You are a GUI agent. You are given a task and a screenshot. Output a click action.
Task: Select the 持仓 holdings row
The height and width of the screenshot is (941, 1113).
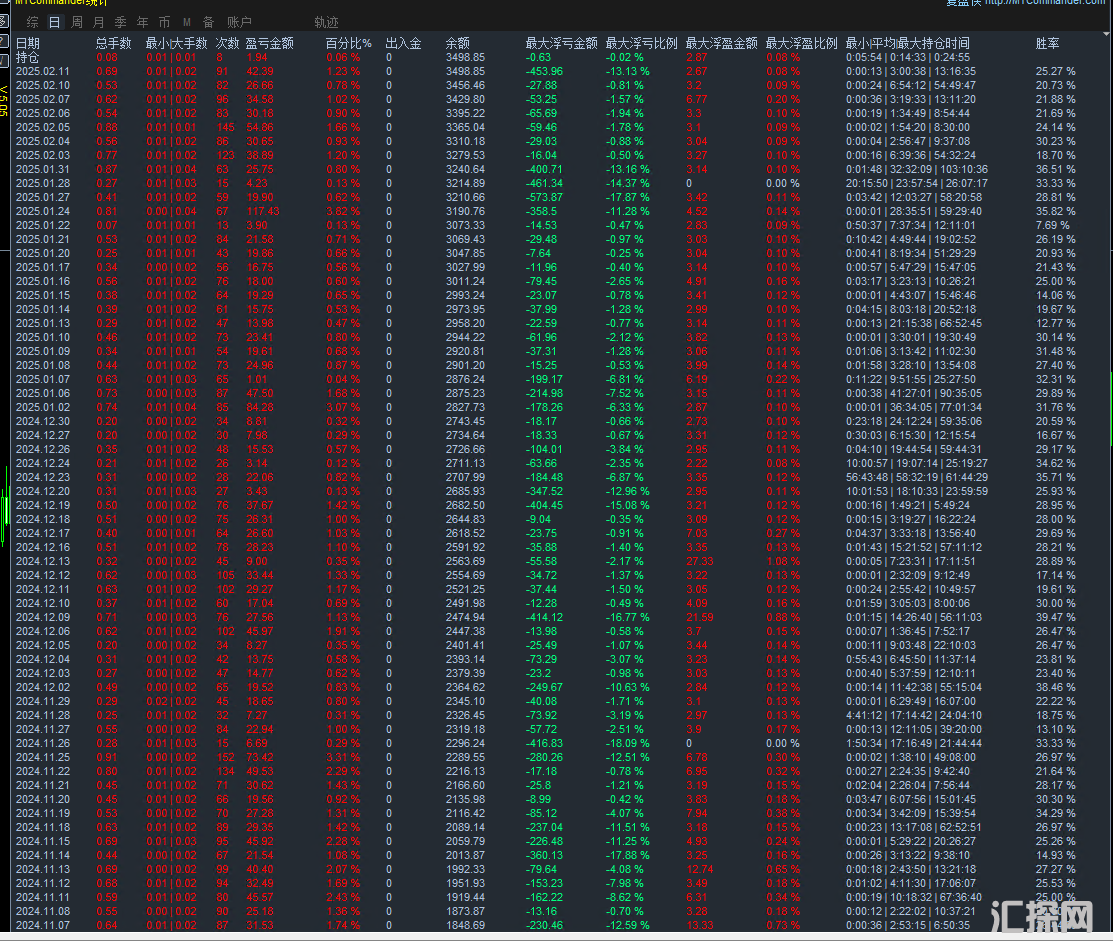28,58
